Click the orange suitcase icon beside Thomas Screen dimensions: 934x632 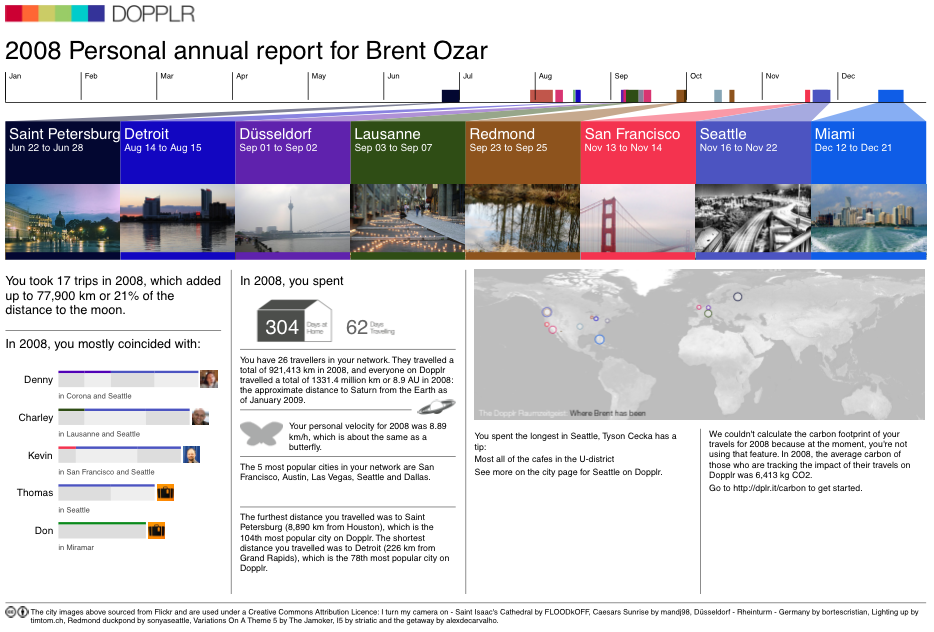(x=166, y=492)
